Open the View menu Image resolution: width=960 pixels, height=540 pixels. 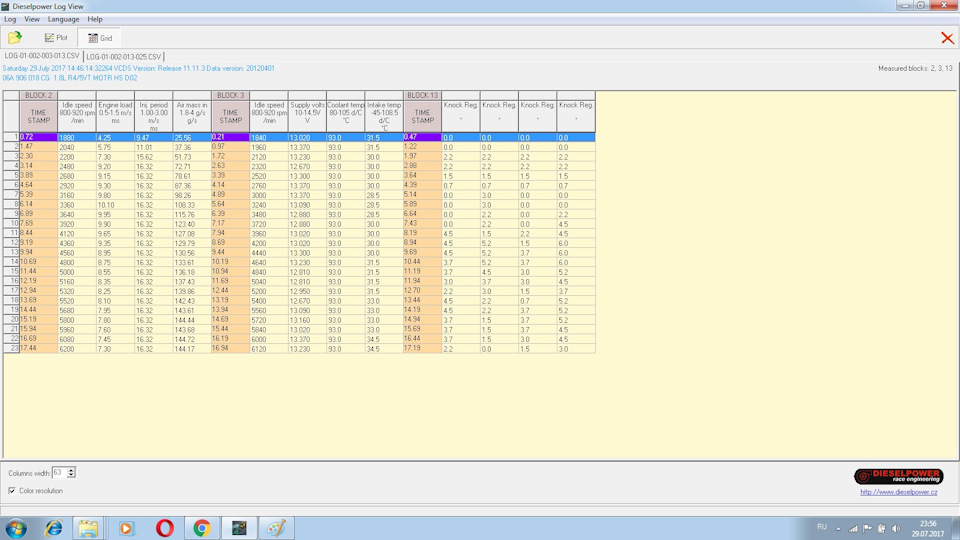32,19
